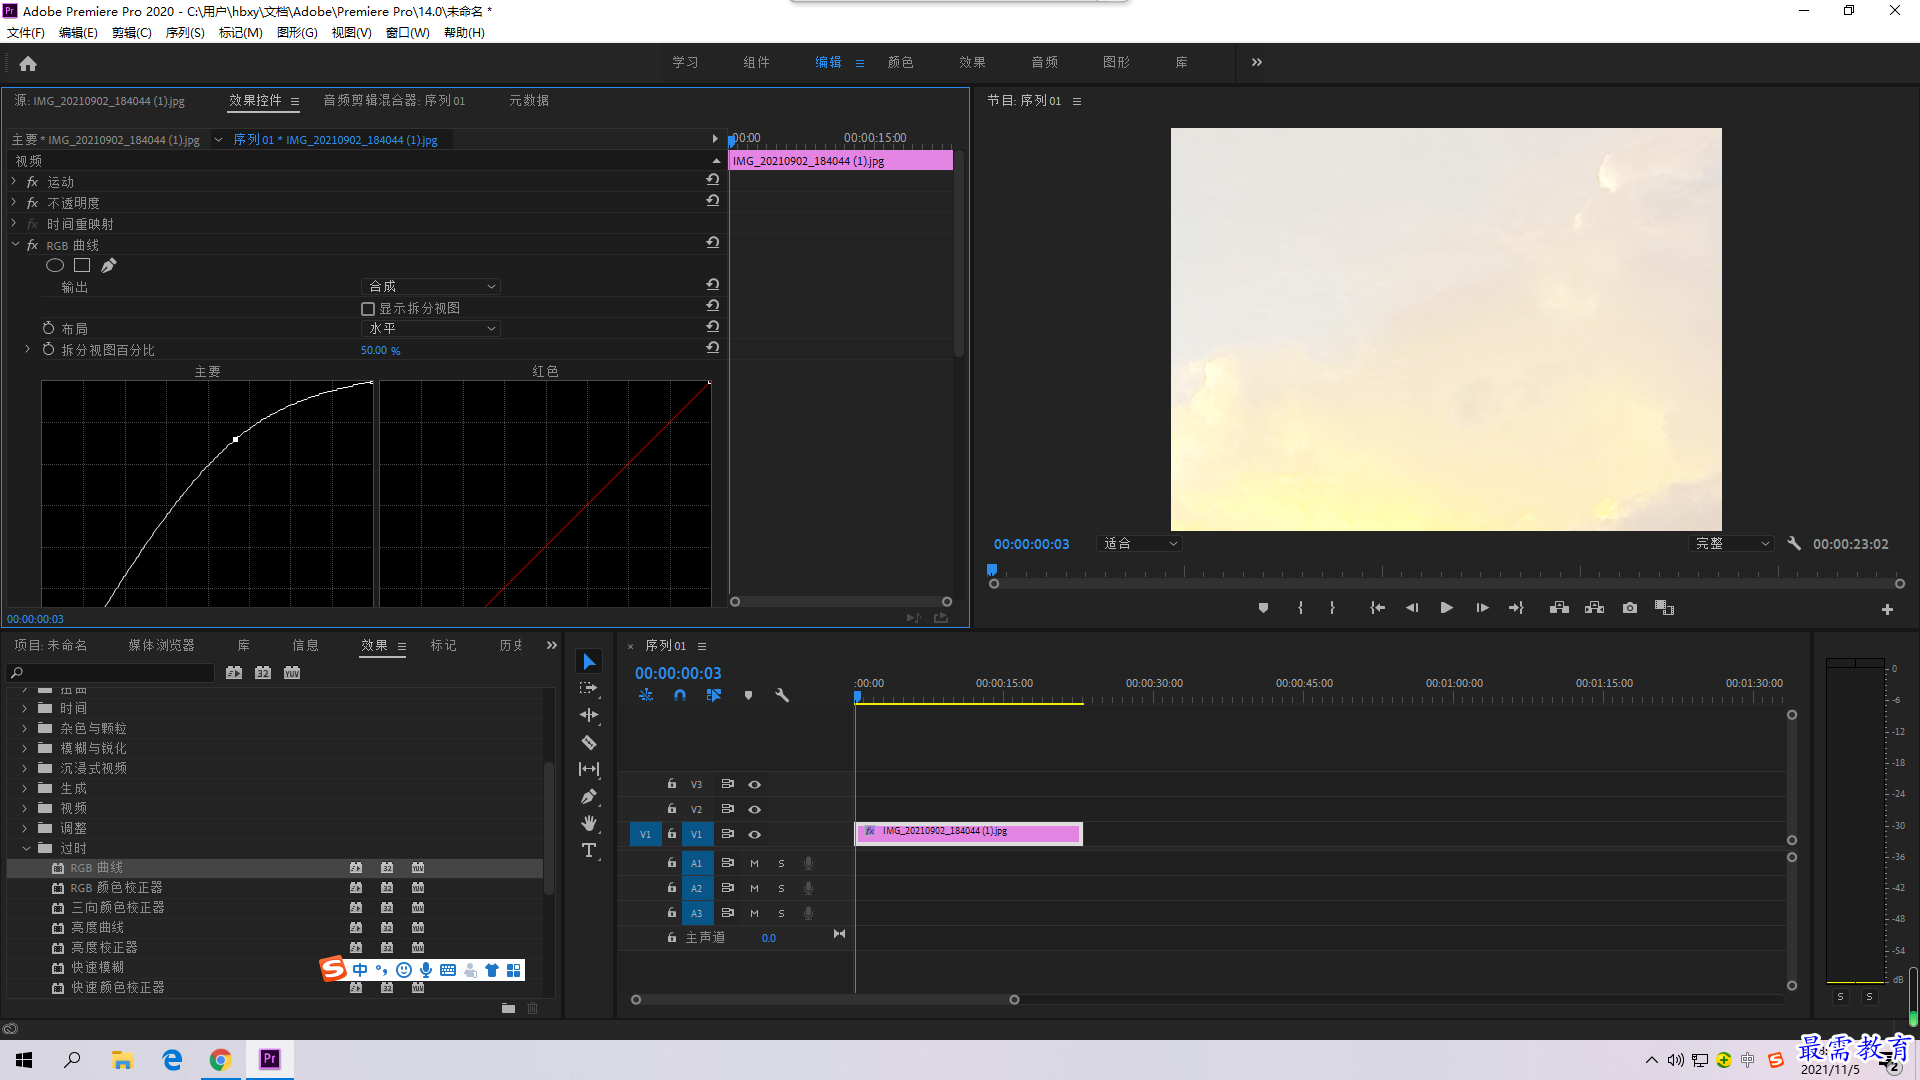Expand split view percentage property

(27, 349)
